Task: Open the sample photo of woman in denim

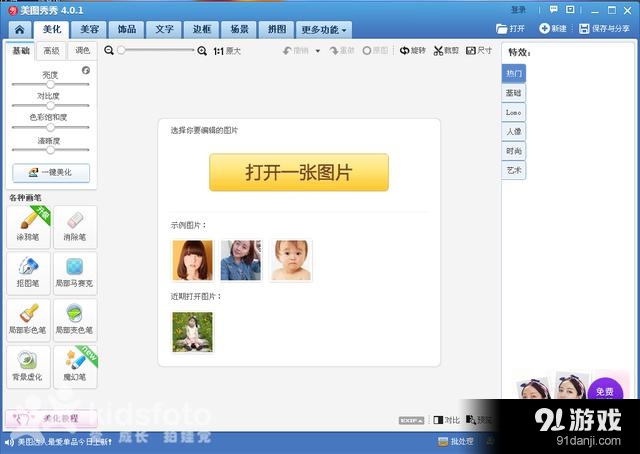Action: (241, 260)
